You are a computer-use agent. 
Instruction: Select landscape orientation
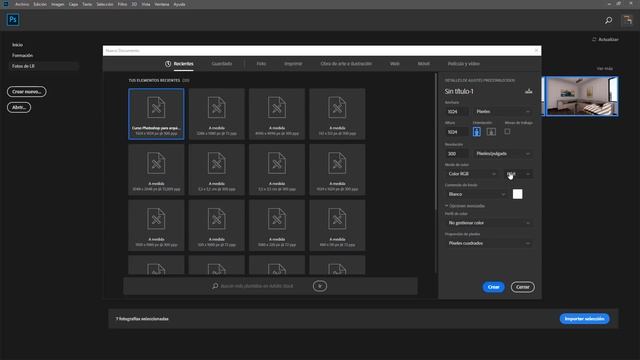491,132
